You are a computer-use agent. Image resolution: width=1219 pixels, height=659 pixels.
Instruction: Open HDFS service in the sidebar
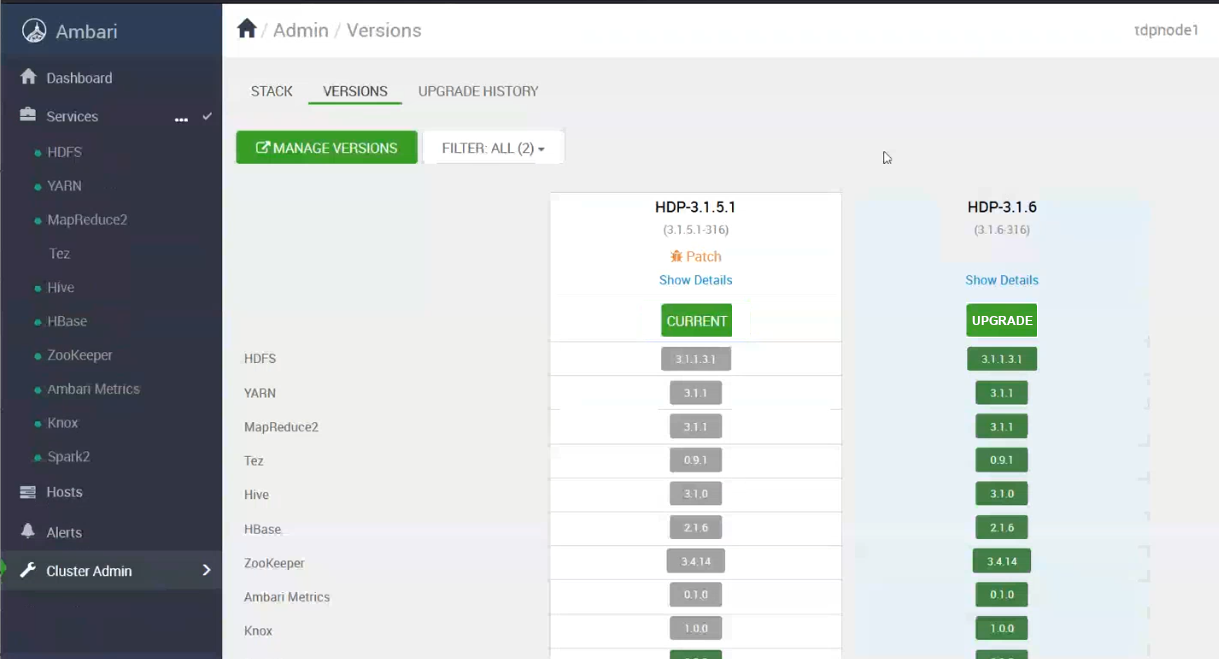(65, 152)
